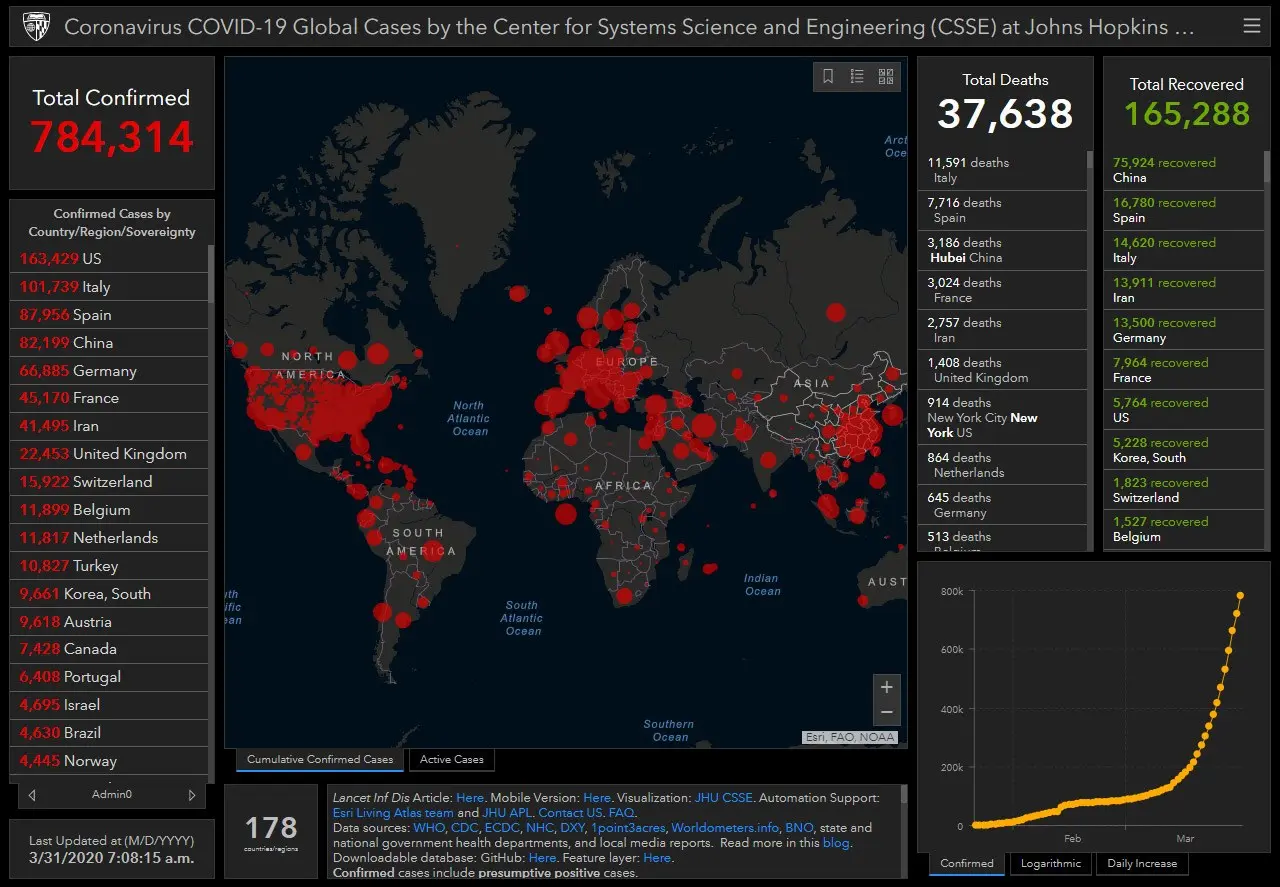Screen dimensions: 1280x887
Task: Open the JHU CSSE visualization link
Action: 725,798
